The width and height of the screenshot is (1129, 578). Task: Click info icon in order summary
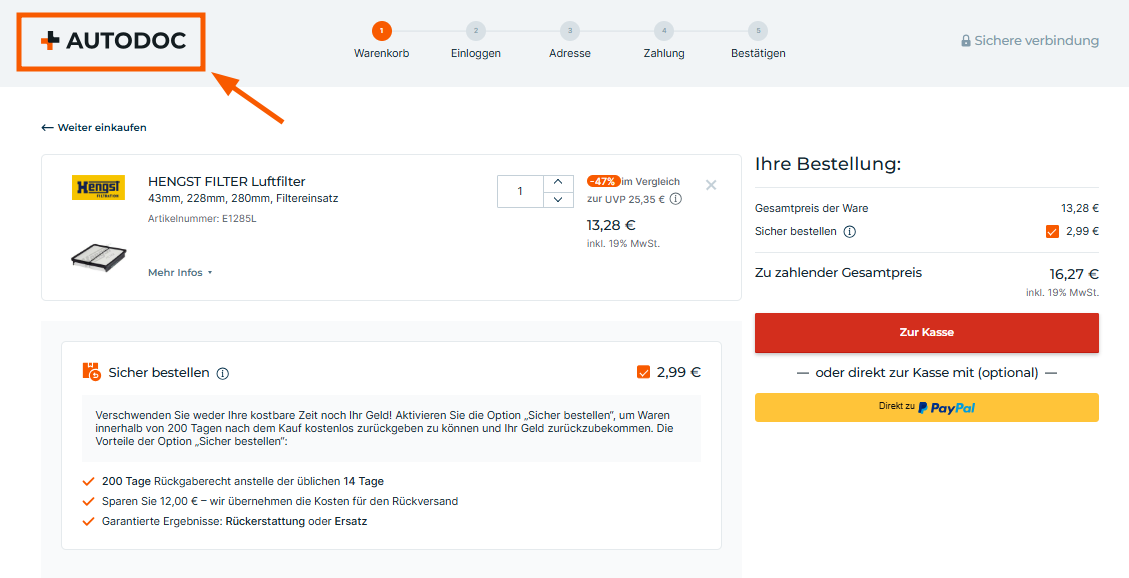[x=849, y=232]
